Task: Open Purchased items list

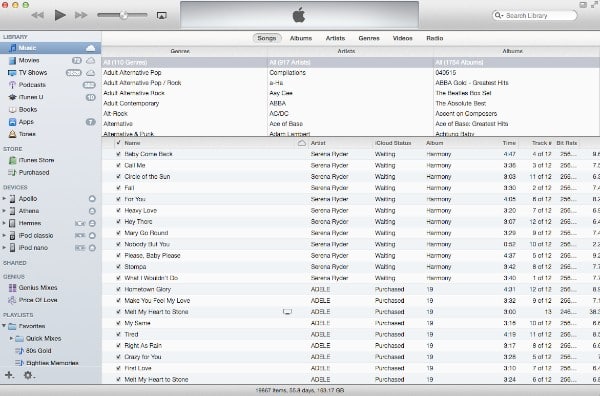Action: [34, 172]
